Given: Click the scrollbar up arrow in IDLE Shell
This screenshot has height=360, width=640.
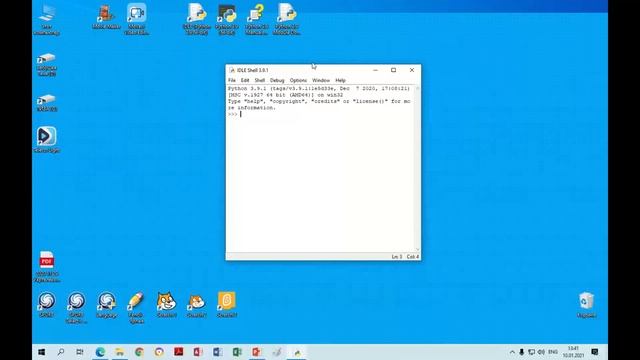Looking at the screenshot, I should pos(418,88).
